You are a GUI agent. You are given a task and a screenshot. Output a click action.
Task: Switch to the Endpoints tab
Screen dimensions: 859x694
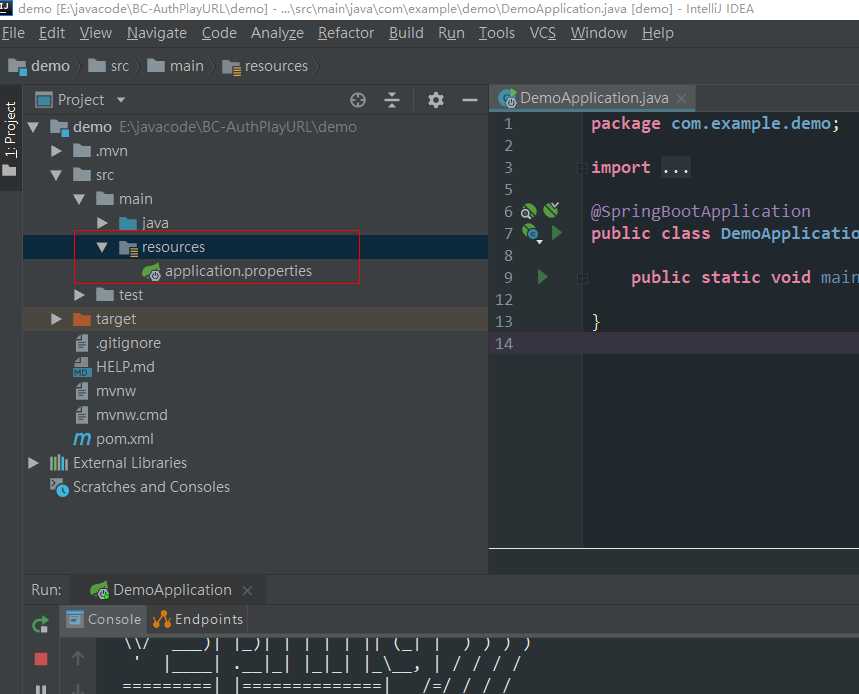[x=198, y=619]
